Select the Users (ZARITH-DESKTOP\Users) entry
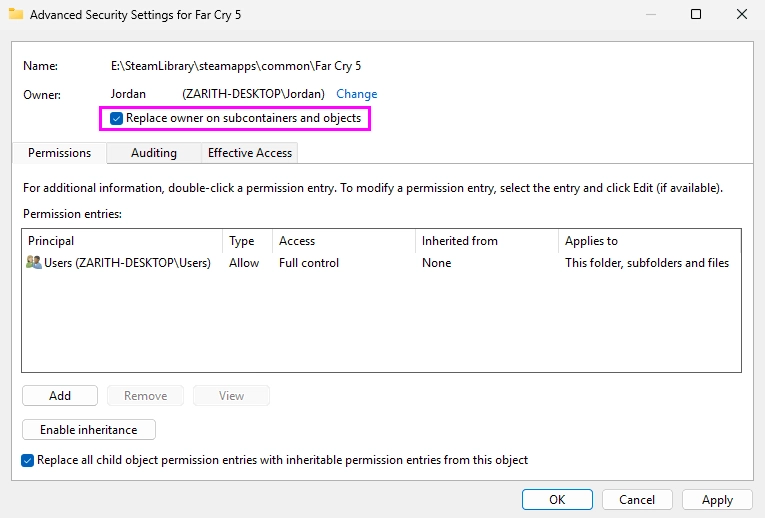The height and width of the screenshot is (518, 765). 381,263
